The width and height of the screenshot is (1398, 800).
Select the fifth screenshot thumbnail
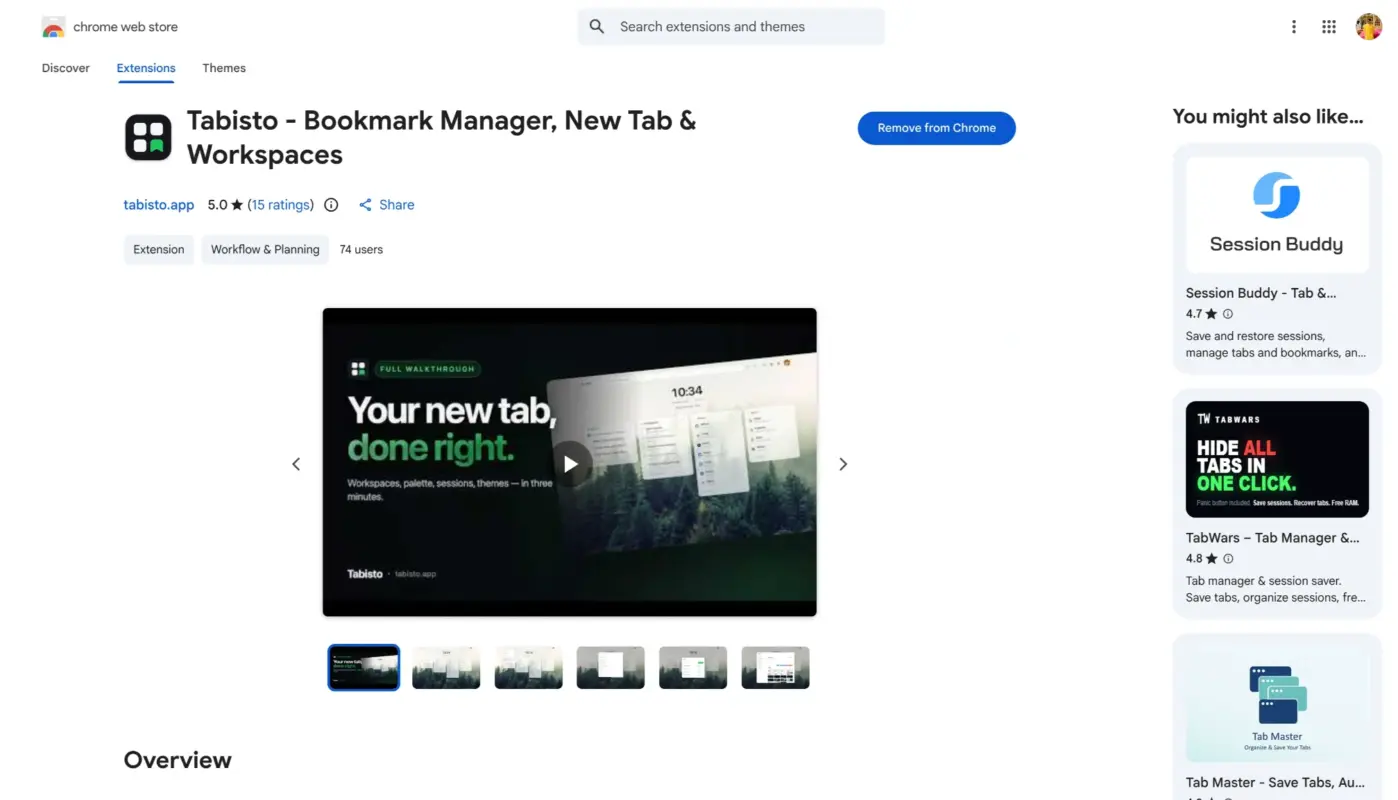692,668
